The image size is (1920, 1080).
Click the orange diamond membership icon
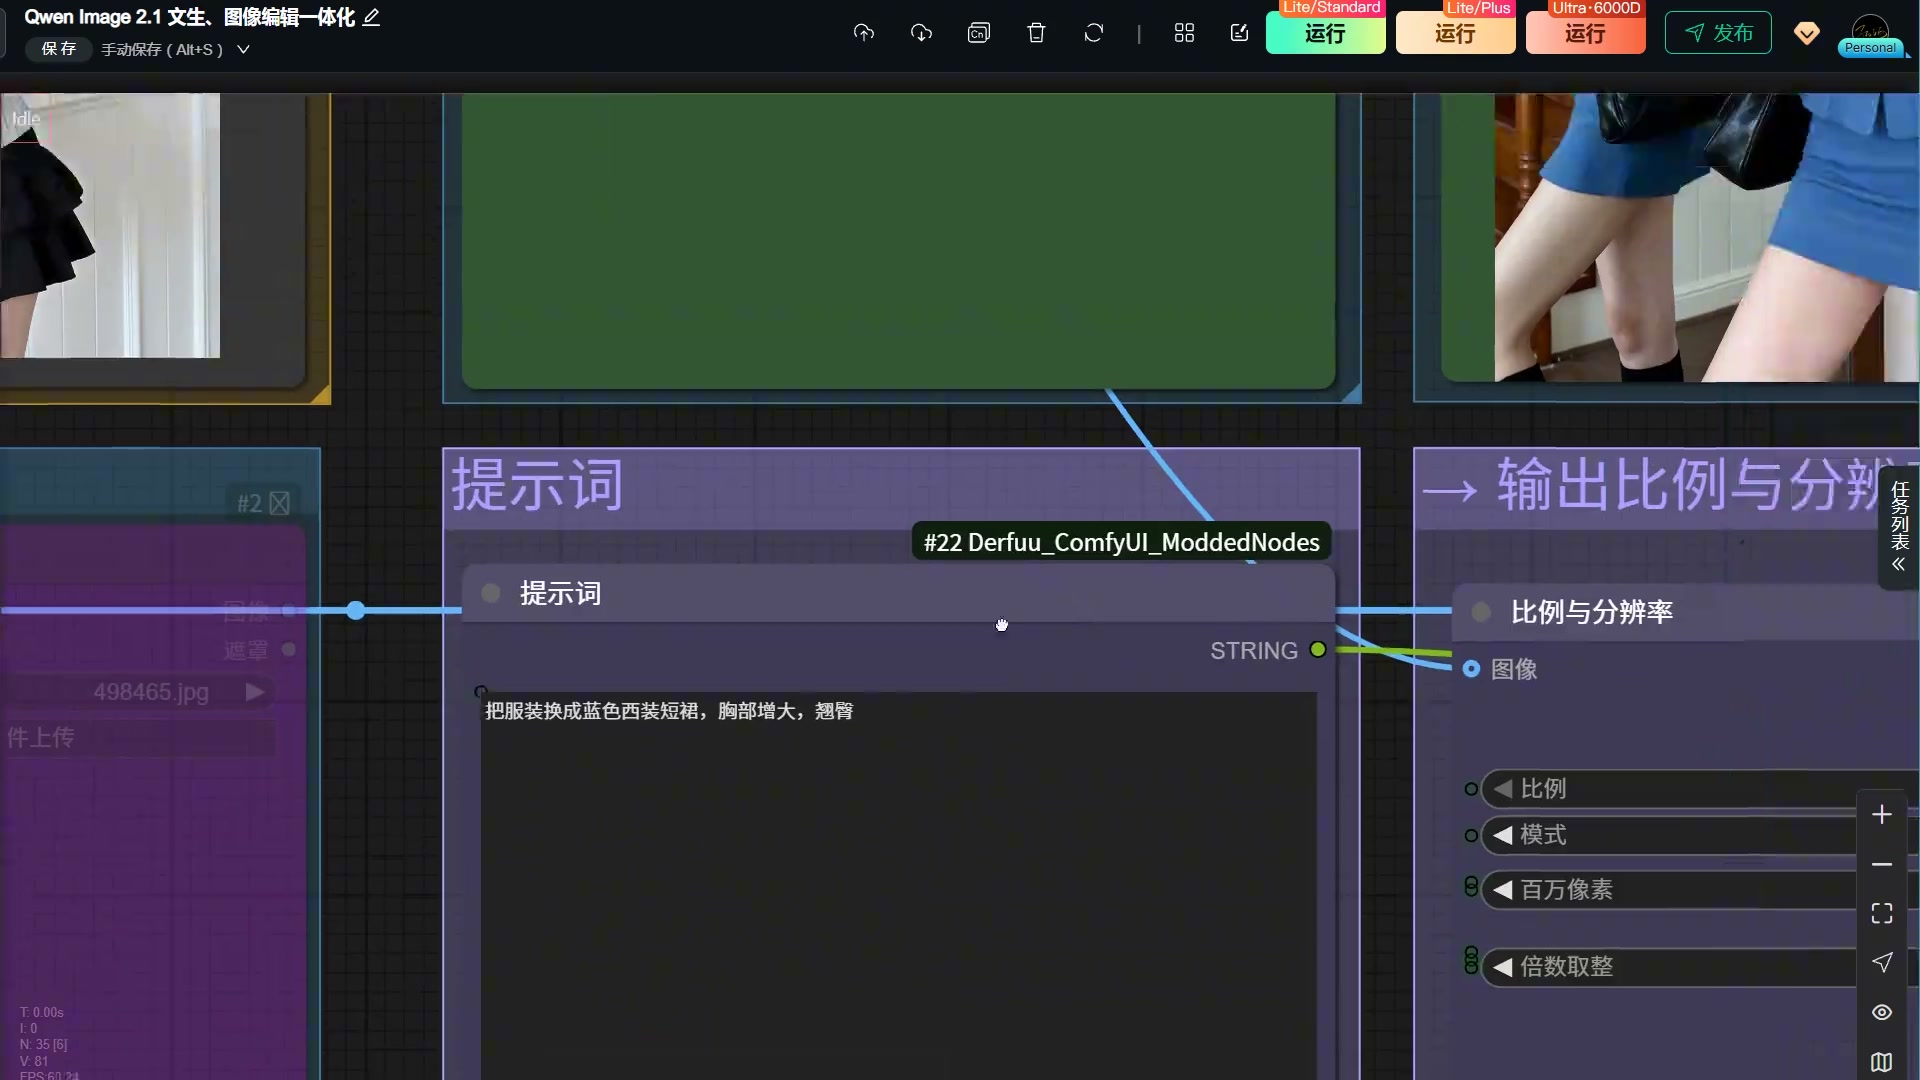[1806, 34]
